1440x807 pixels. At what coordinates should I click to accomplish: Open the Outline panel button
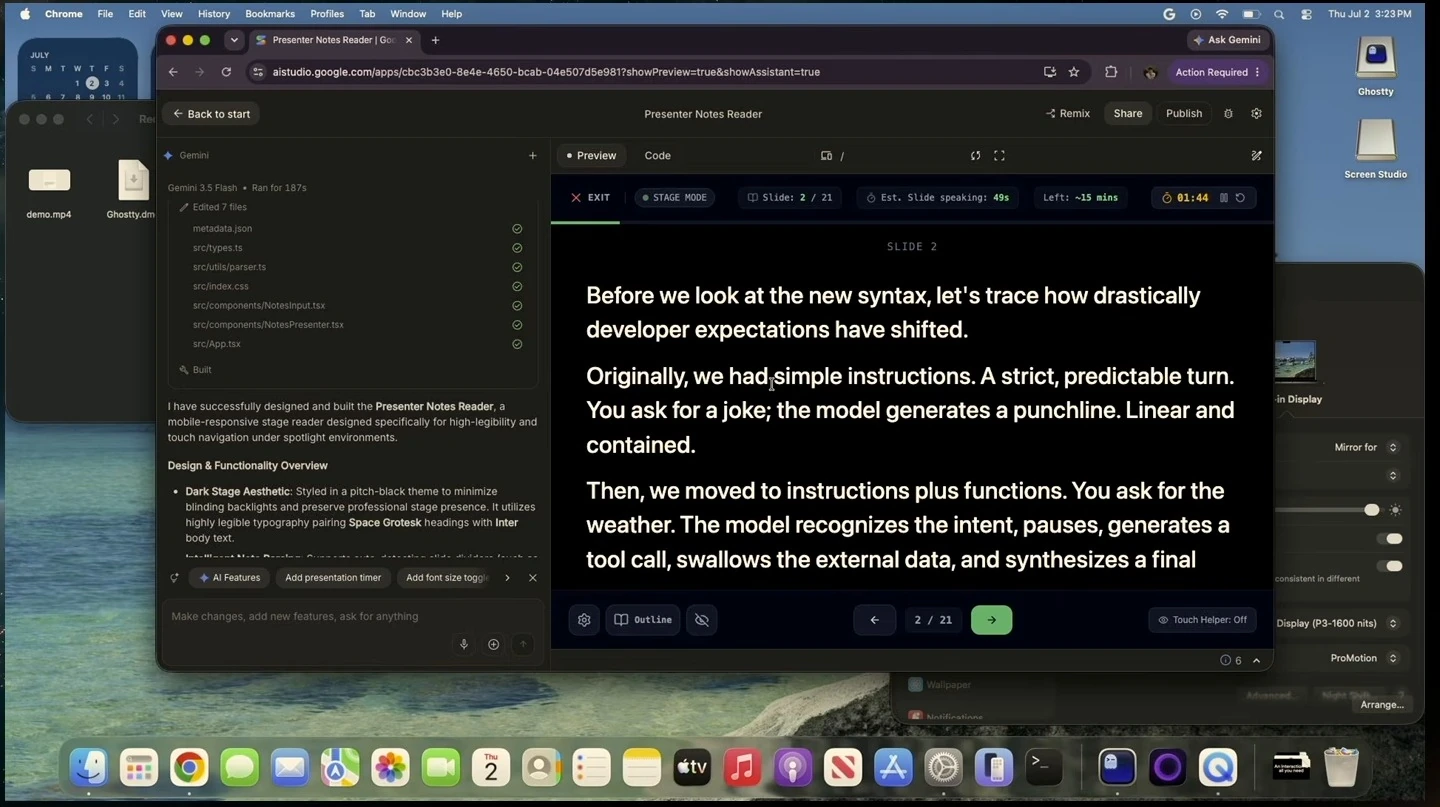click(643, 620)
